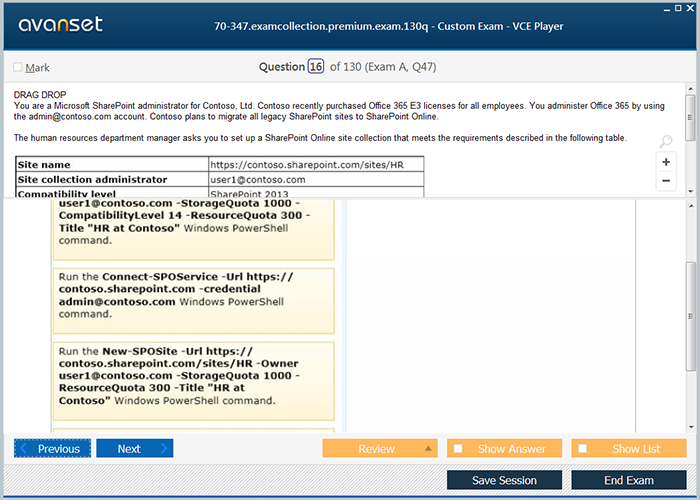Click the question pane scrollbar thumb
This screenshot has height=500, width=700.
691,118
